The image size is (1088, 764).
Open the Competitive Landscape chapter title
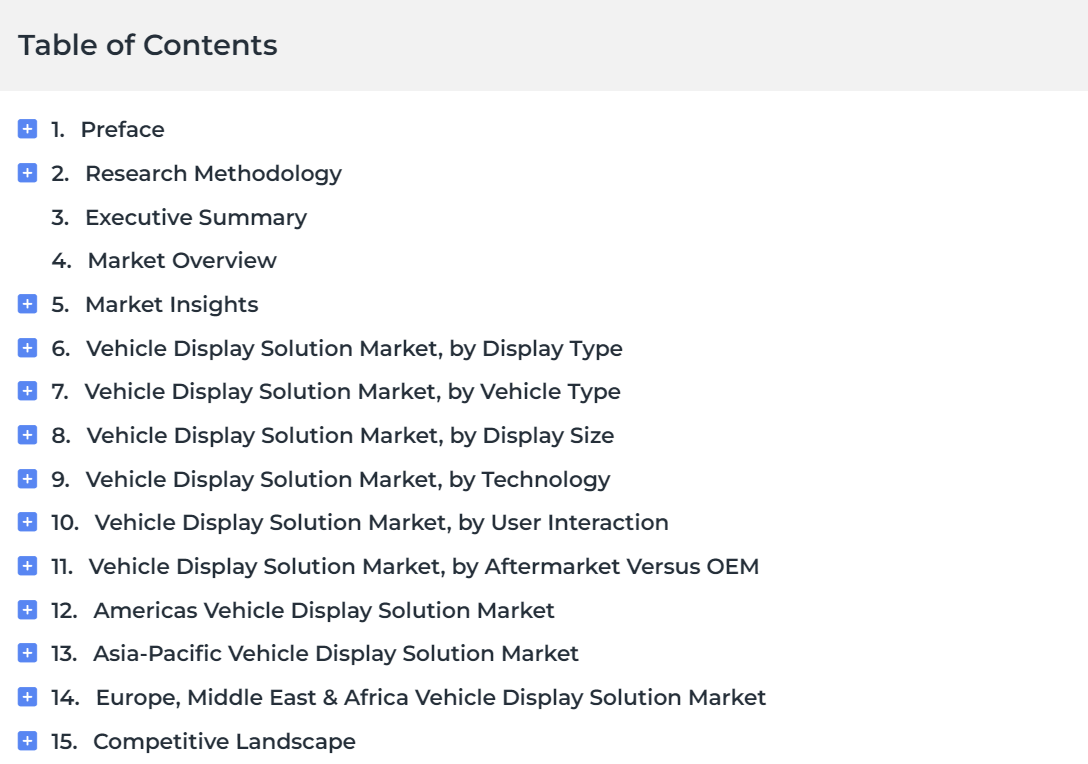(x=224, y=741)
